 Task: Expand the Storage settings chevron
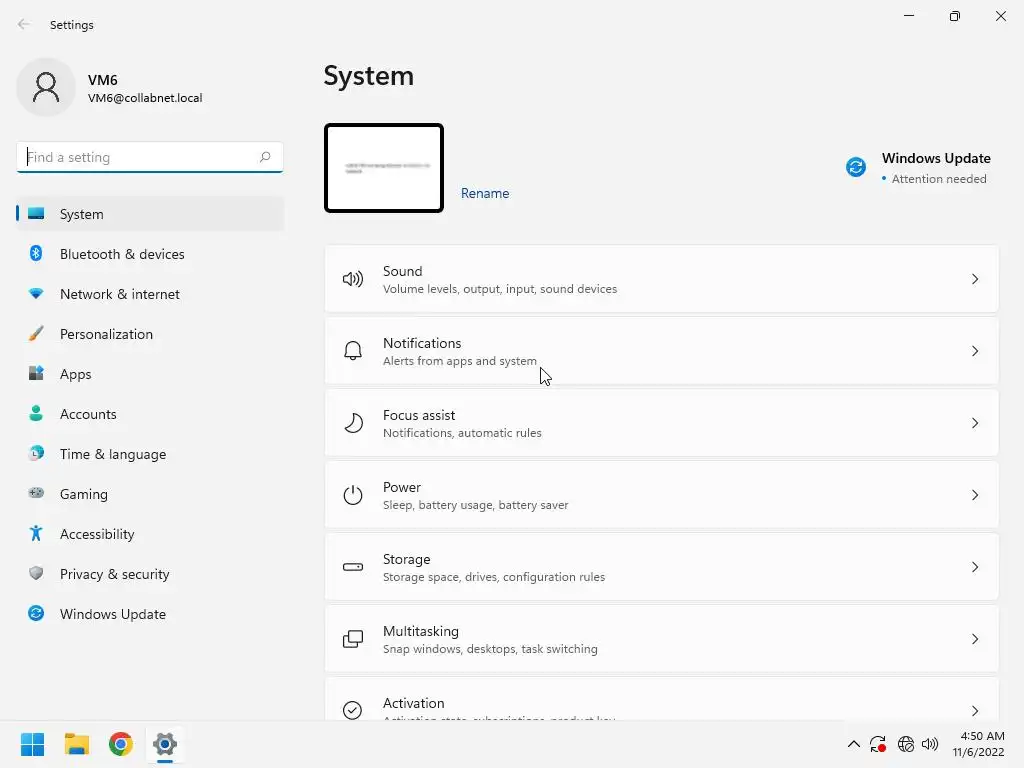(974, 567)
